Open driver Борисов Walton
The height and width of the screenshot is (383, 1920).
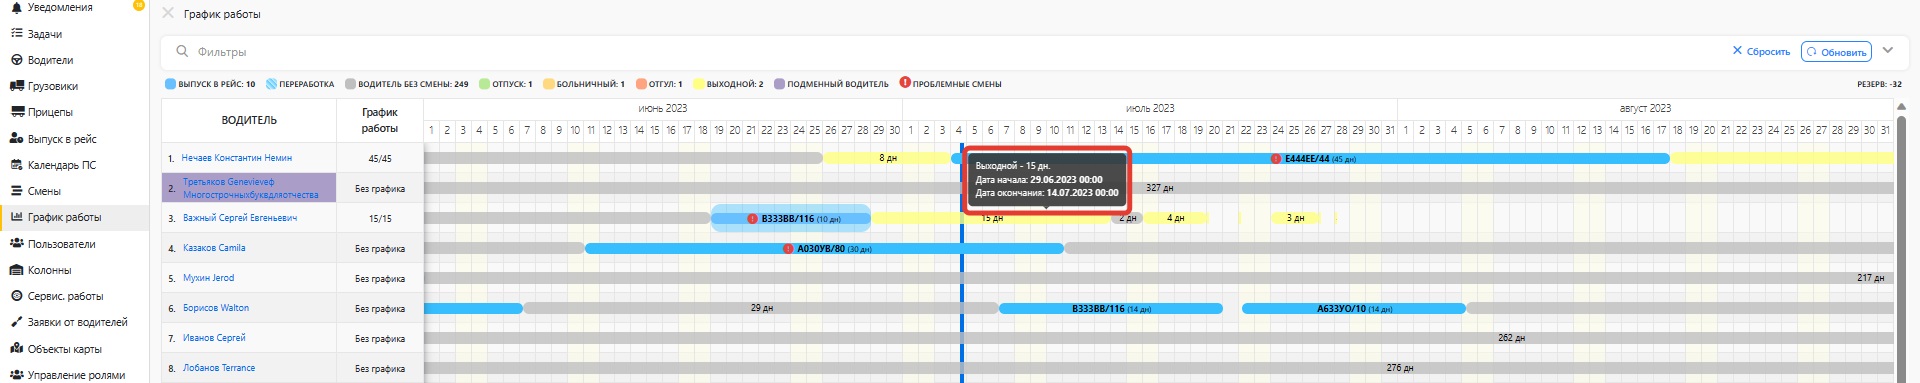click(216, 308)
